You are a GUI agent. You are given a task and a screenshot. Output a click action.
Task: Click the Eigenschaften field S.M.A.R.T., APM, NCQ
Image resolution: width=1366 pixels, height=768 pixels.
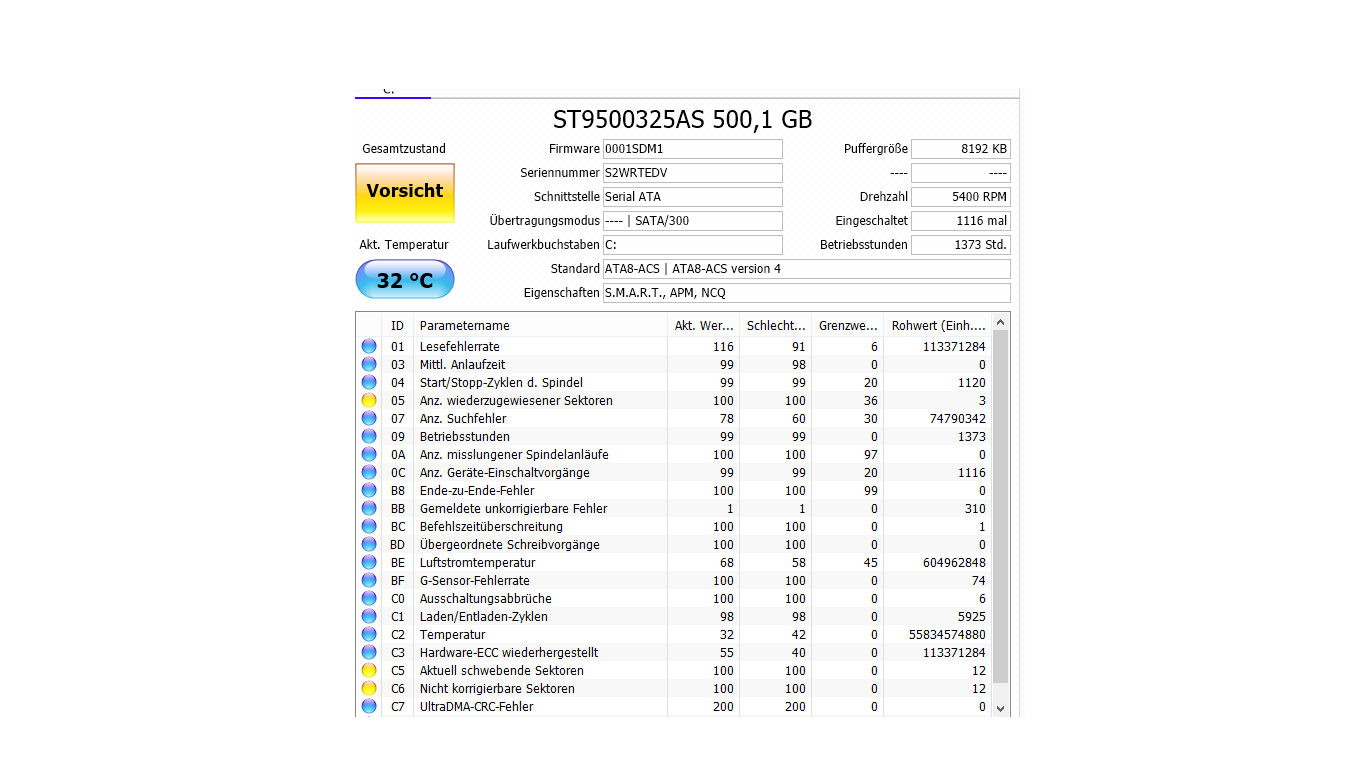coord(806,293)
